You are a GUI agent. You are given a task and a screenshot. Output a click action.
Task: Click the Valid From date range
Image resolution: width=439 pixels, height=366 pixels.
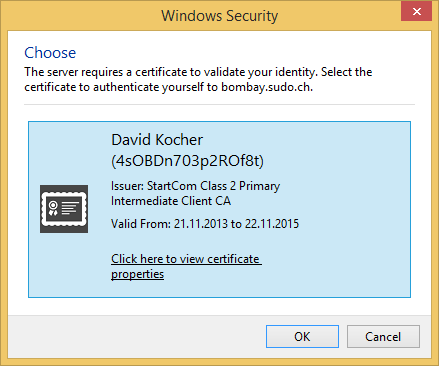[x=205, y=224]
